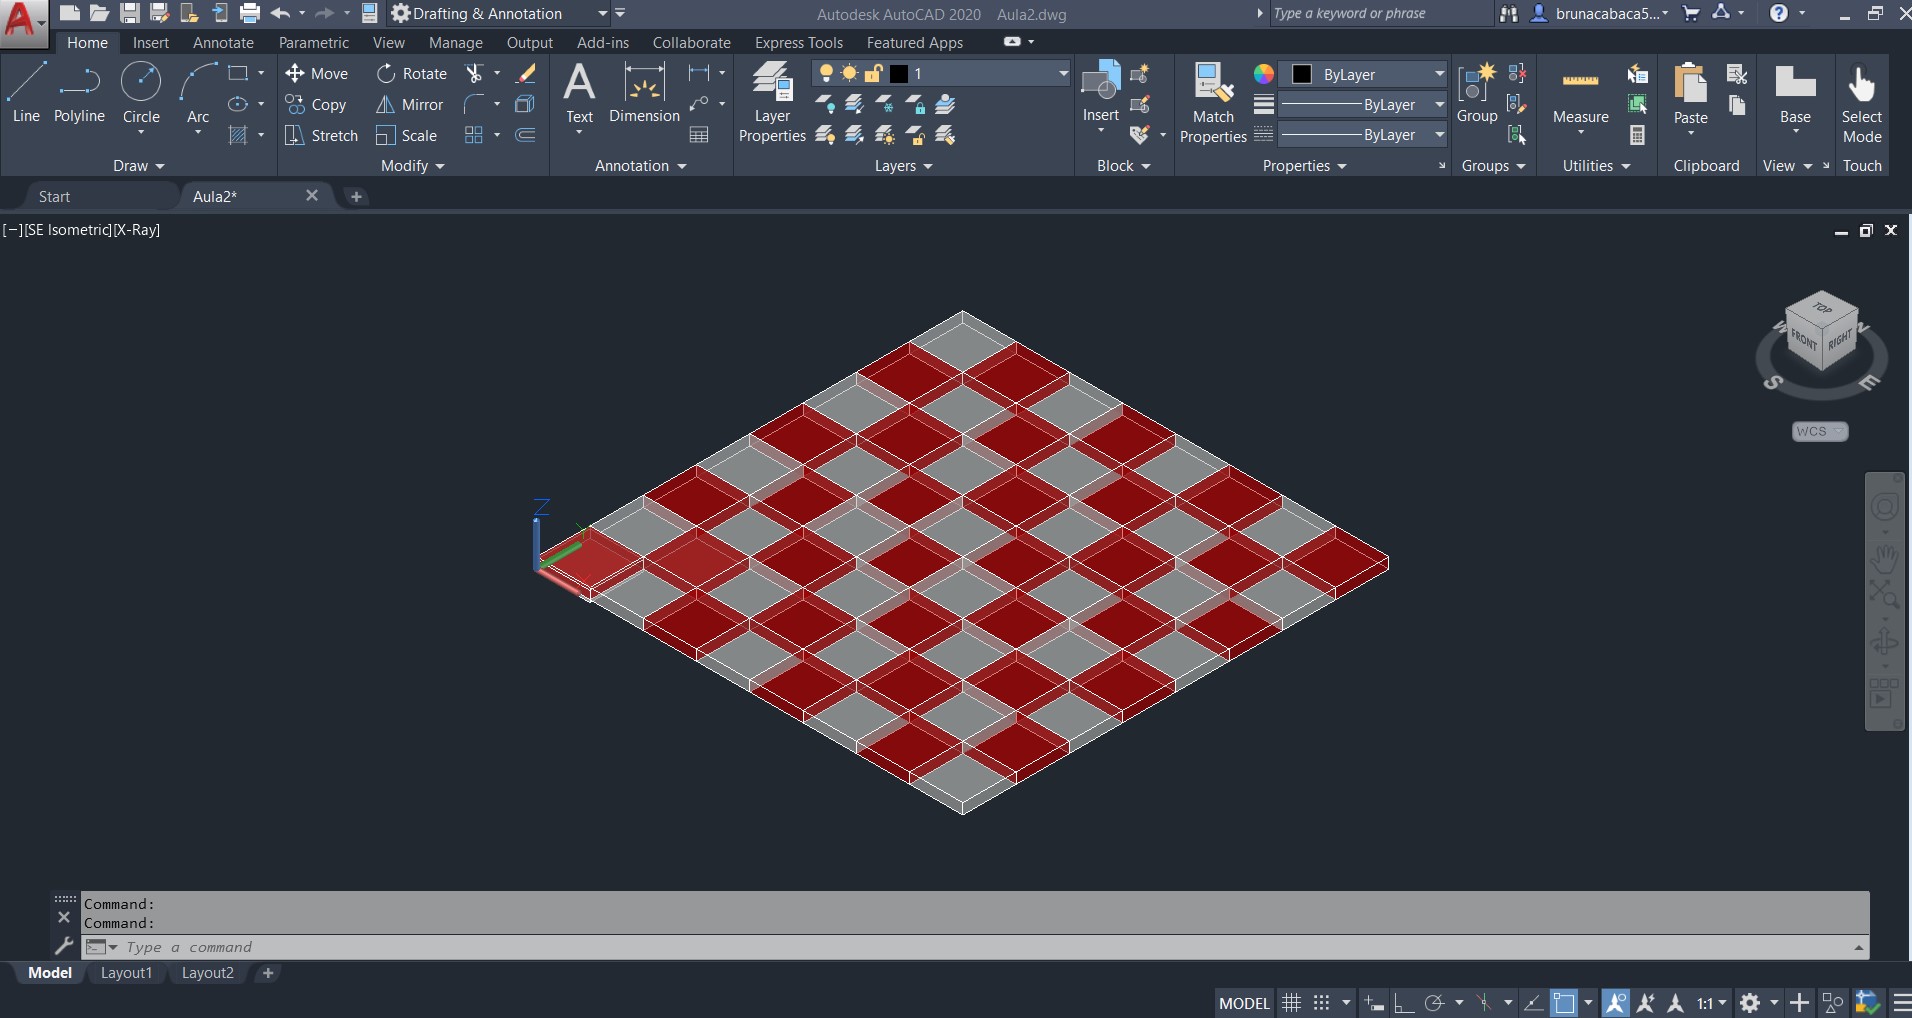Toggle snap mode in status bar
This screenshot has height=1018, width=1912.
(x=1322, y=1002)
